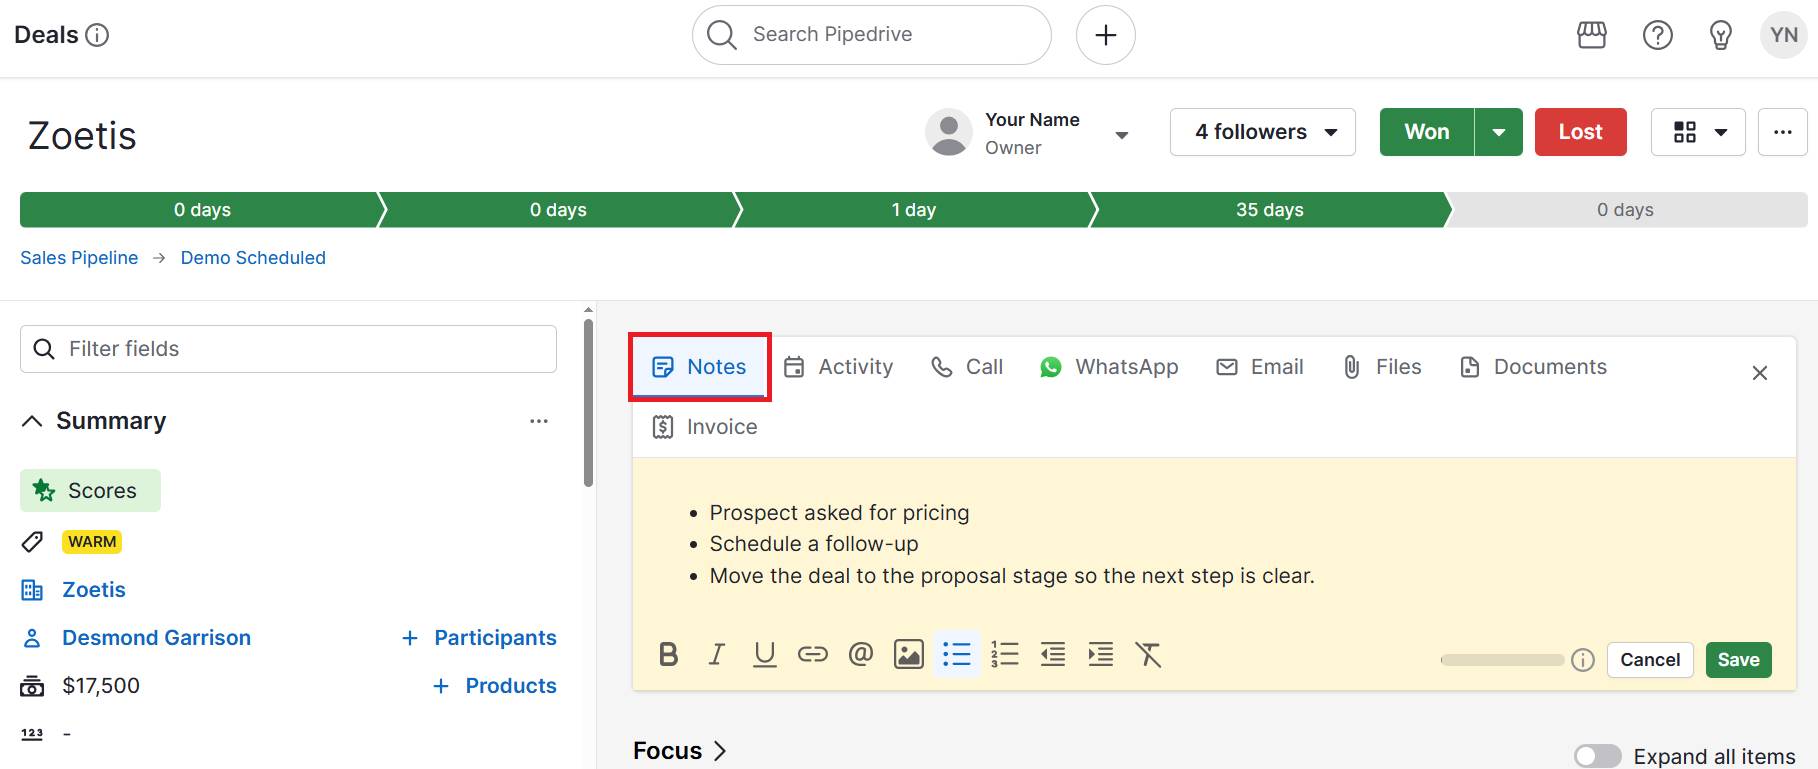Click the lightbulb sales assistant icon
The height and width of the screenshot is (769, 1818).
1721,35
